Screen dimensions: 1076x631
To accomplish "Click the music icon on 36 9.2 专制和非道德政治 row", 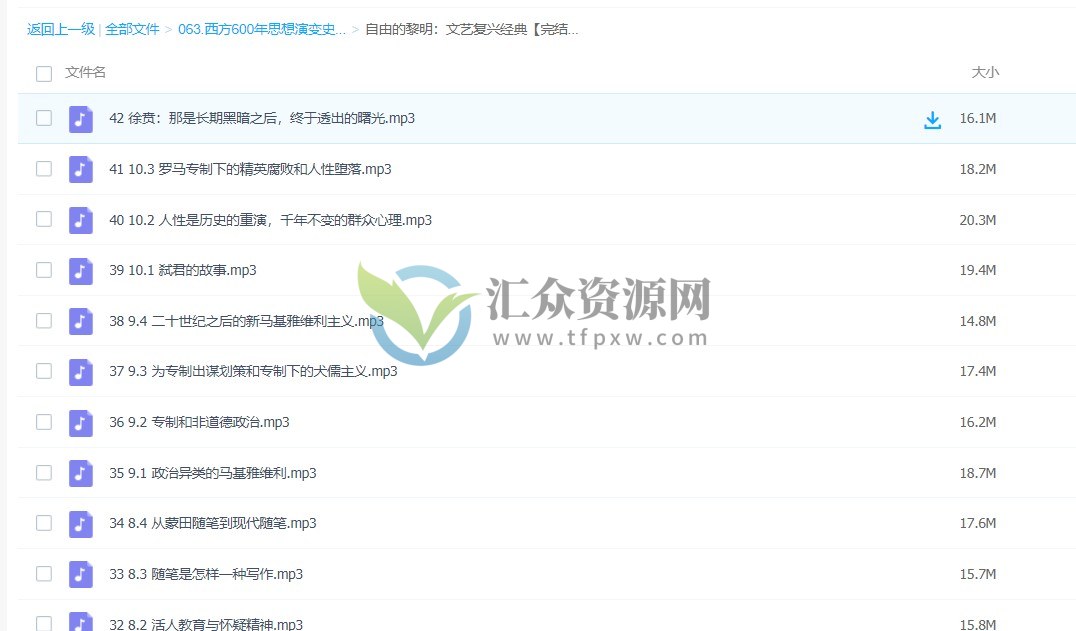I will pyautogui.click(x=80, y=422).
